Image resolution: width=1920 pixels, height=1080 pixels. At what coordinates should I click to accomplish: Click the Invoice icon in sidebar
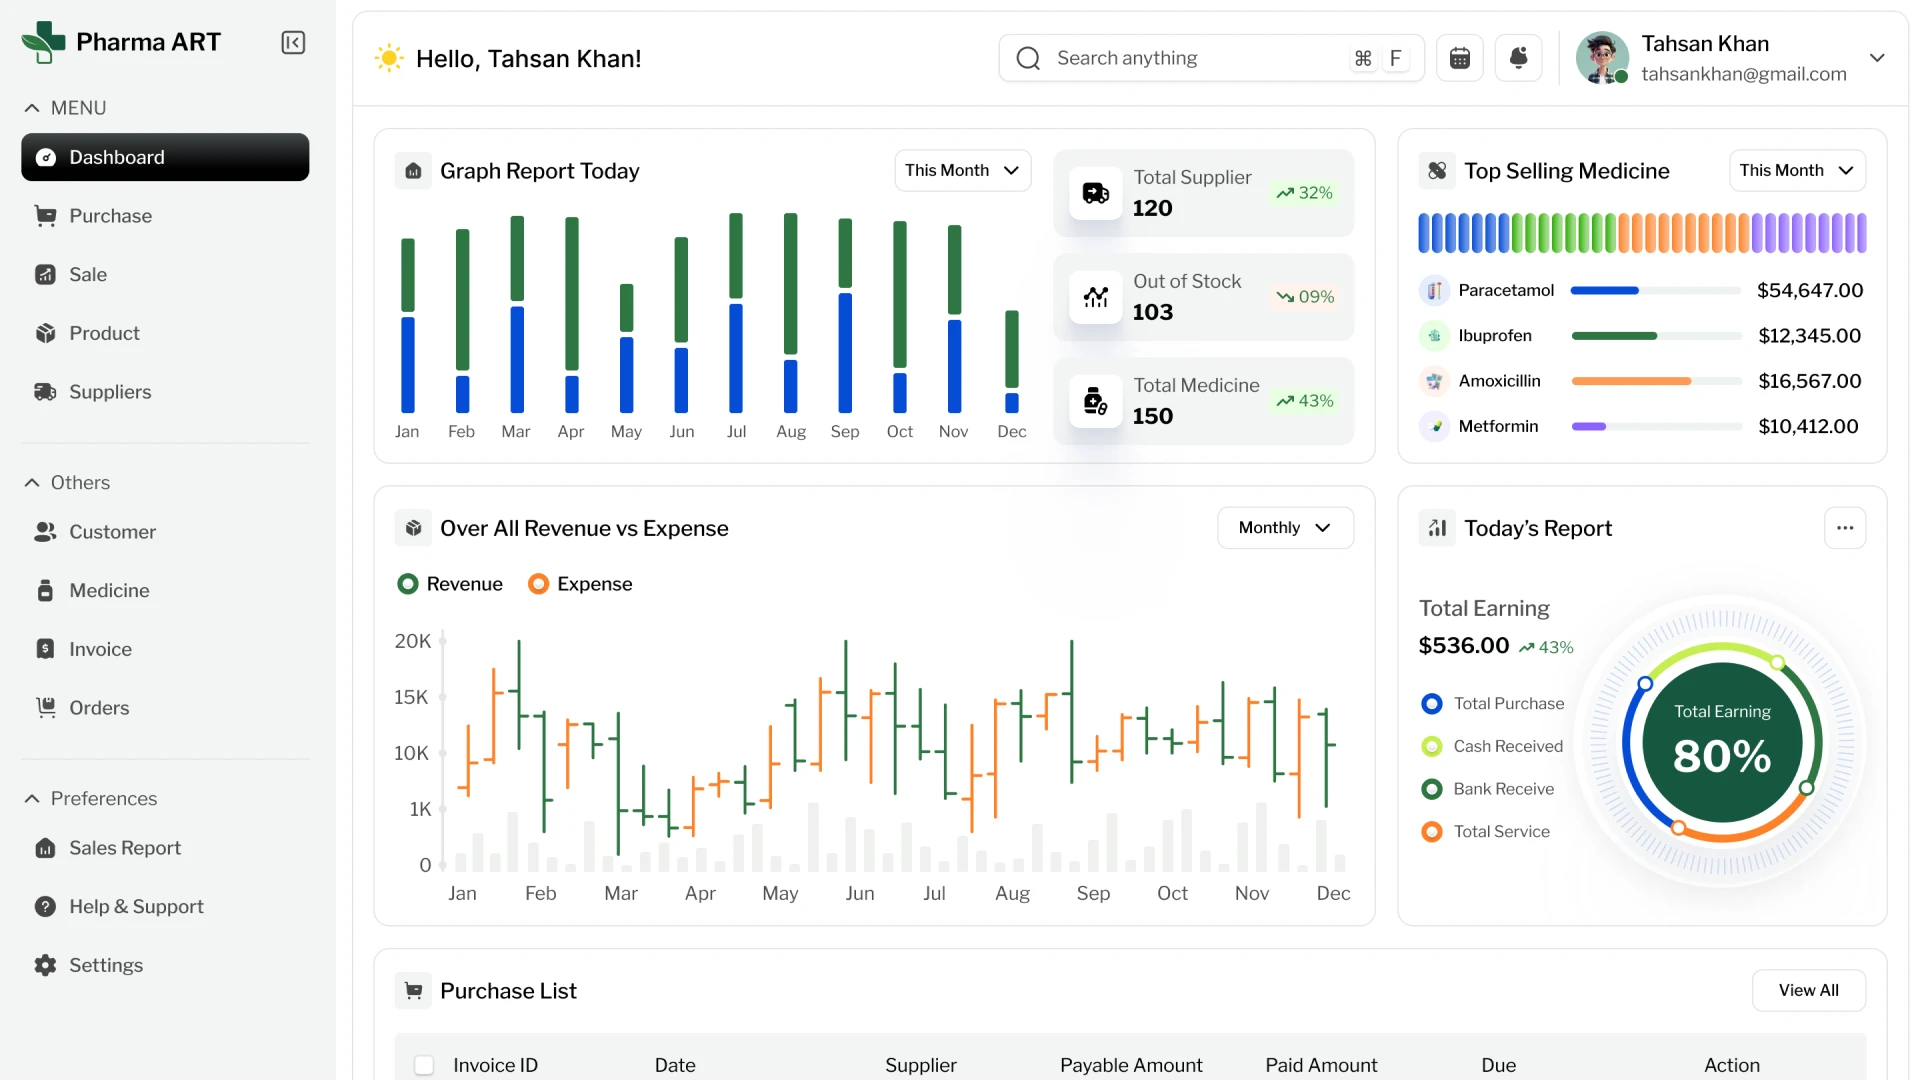47,648
